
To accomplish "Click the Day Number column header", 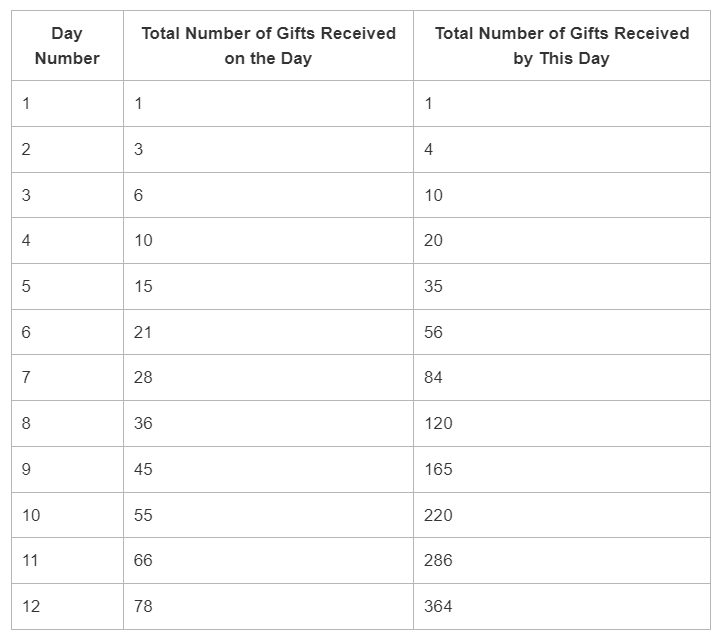I will 67,45.
